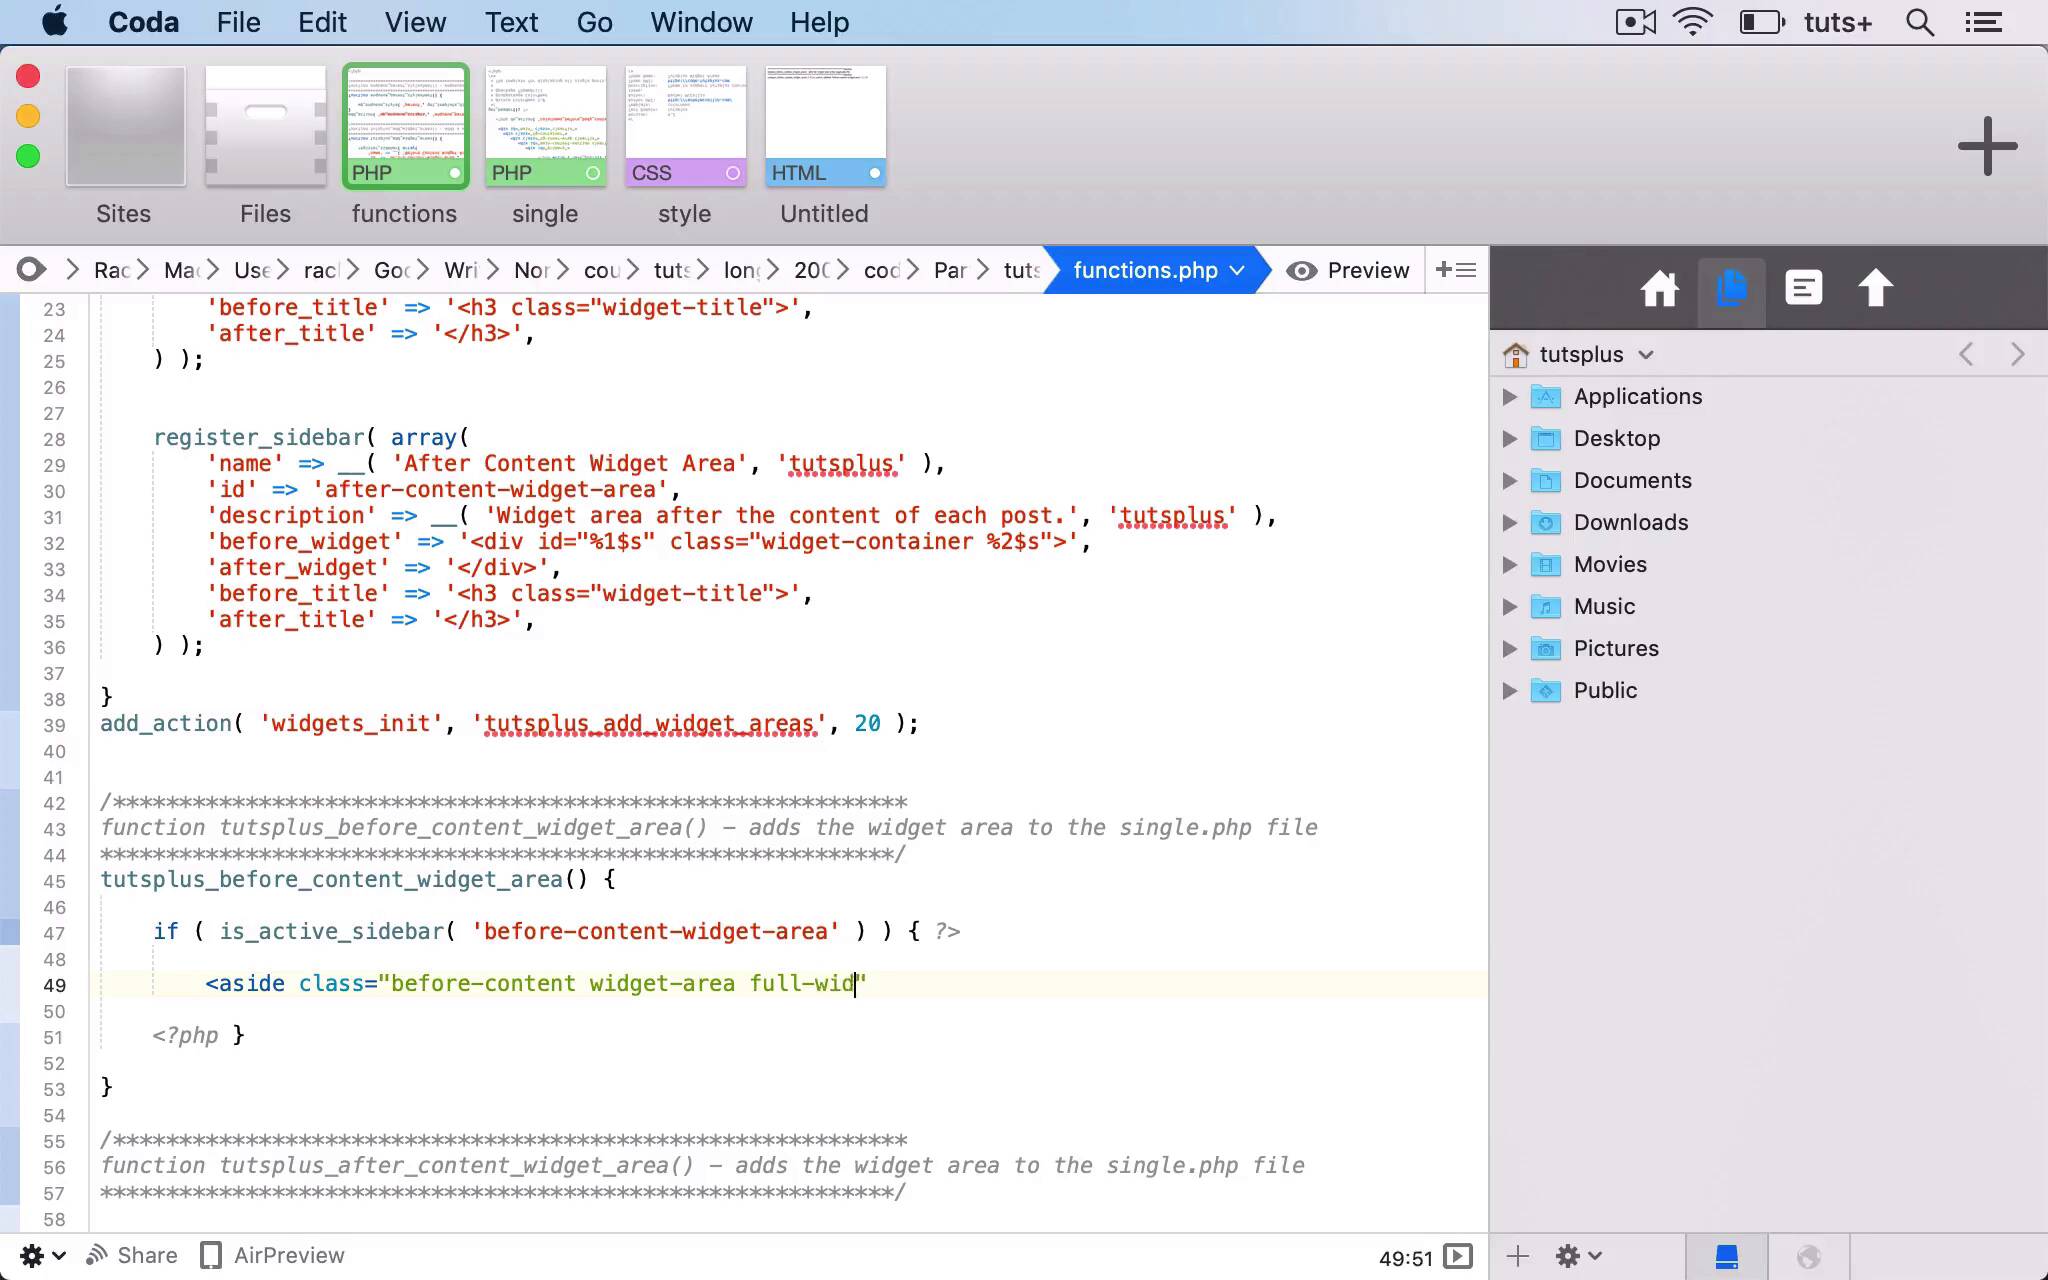The height and width of the screenshot is (1280, 2048).
Task: Expand the Documents folder in the sidebar
Action: click(x=1510, y=481)
